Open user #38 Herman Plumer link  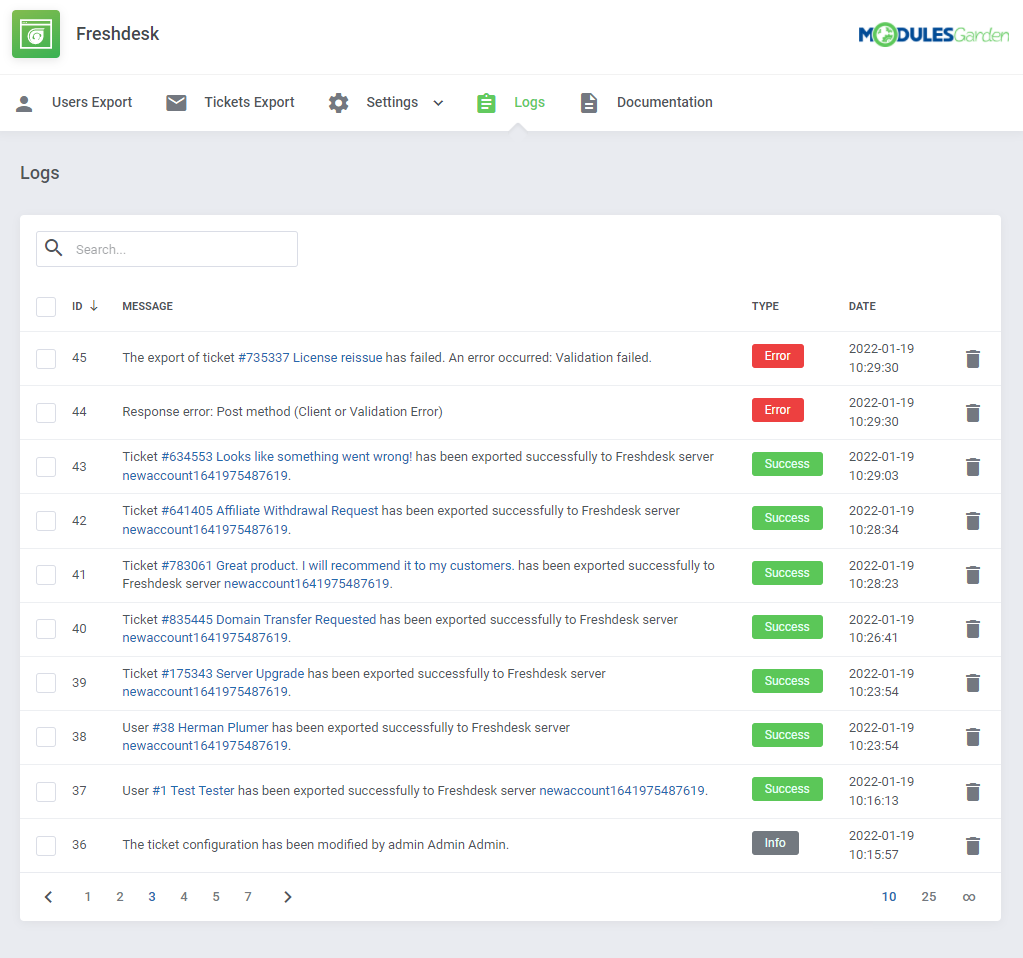click(x=210, y=728)
